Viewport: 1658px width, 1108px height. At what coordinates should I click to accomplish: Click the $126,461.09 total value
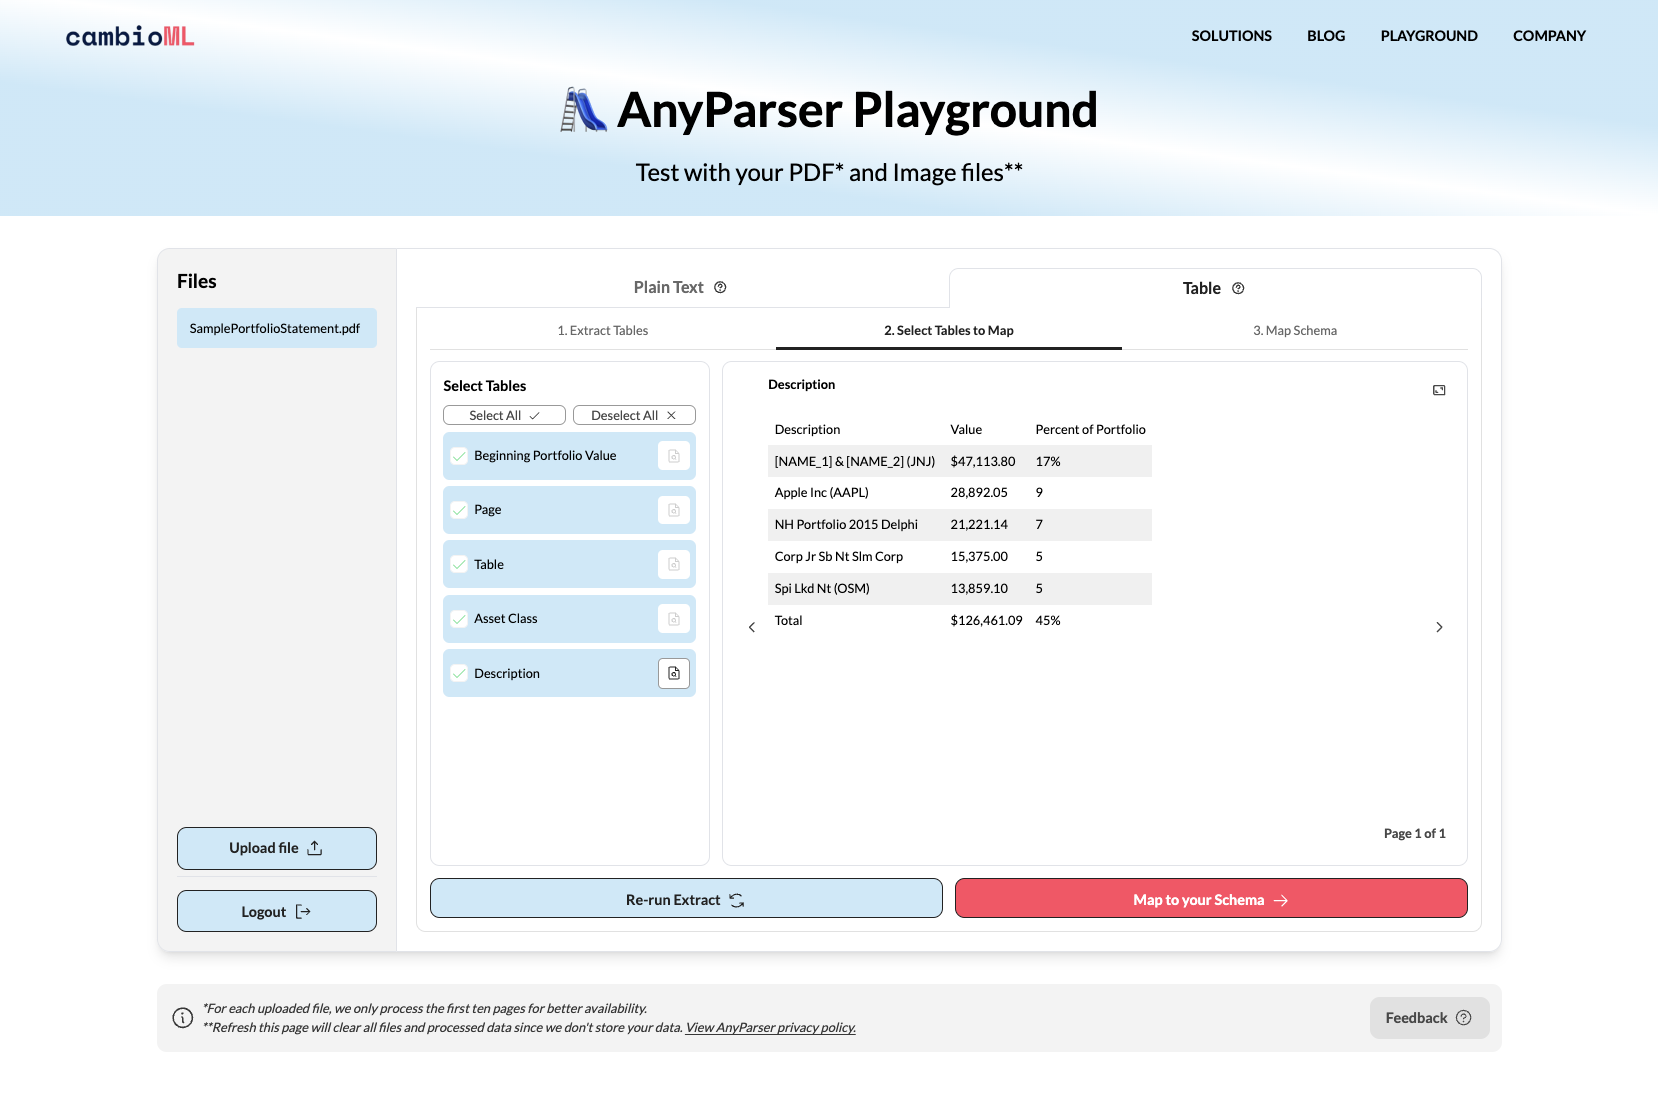click(x=986, y=621)
